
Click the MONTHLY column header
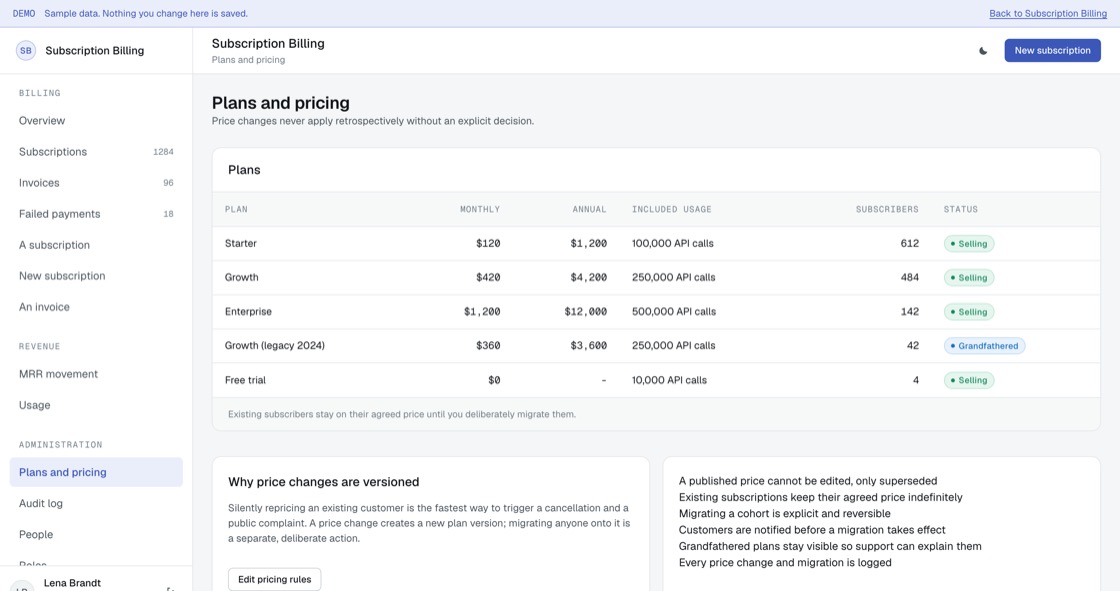pos(480,209)
